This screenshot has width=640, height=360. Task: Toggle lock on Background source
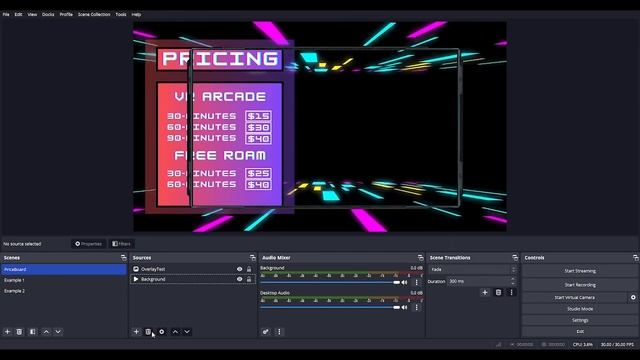249,279
